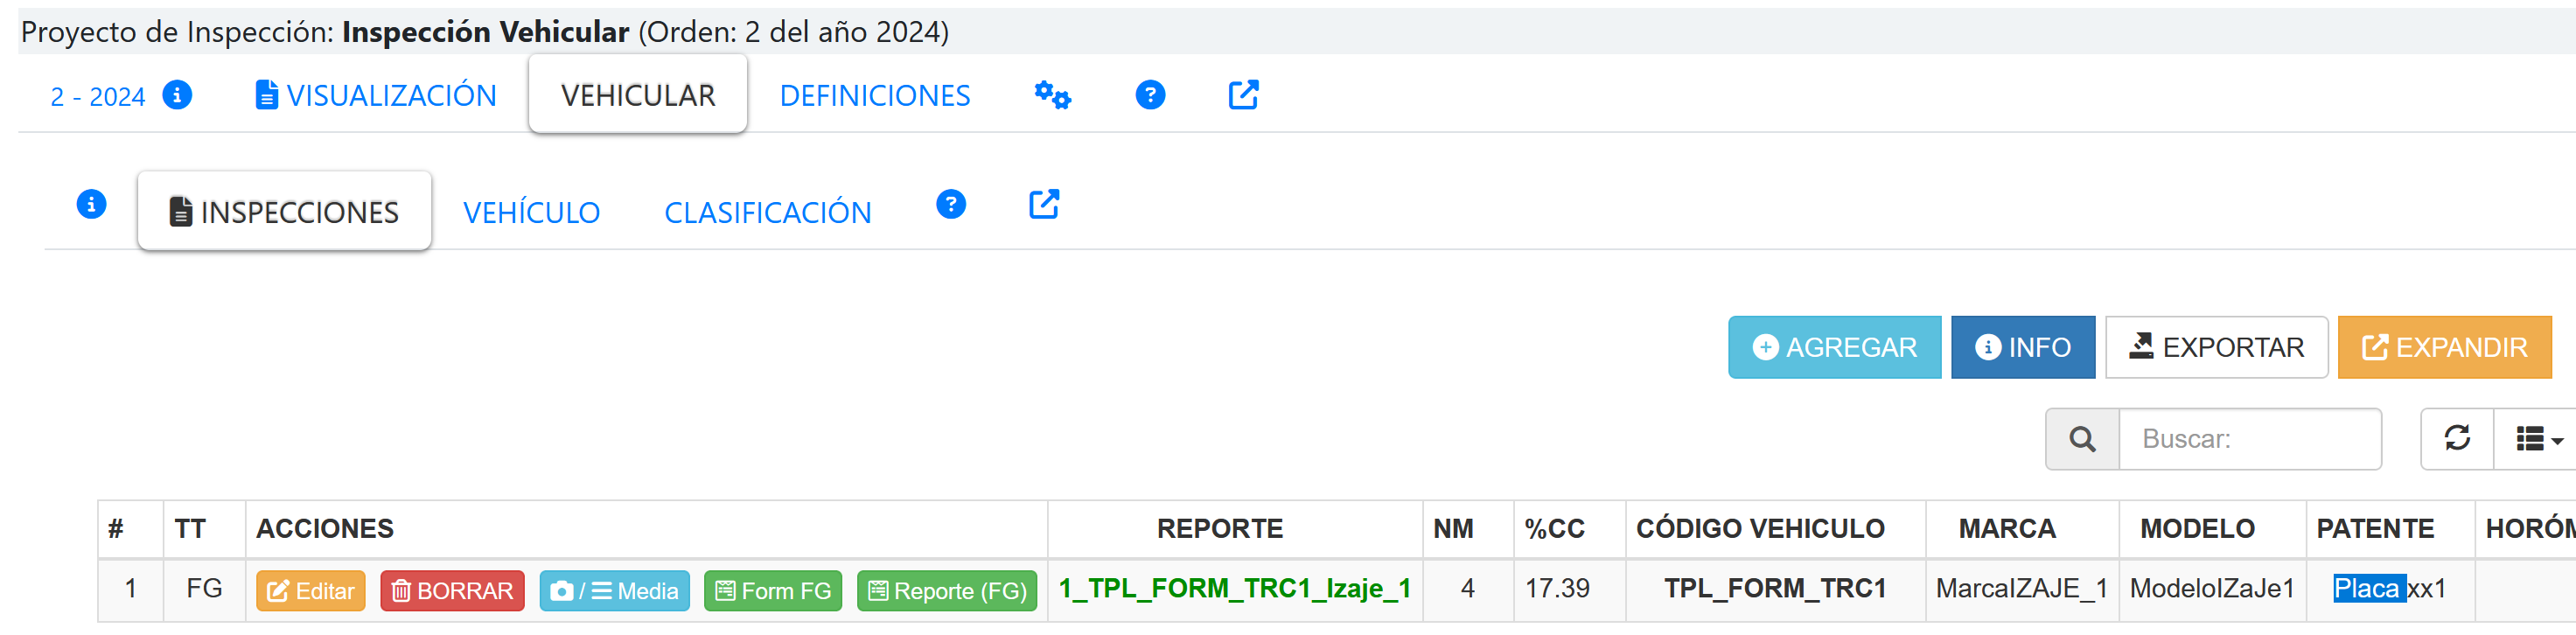Click the help question mark in top tab row

click(1150, 95)
